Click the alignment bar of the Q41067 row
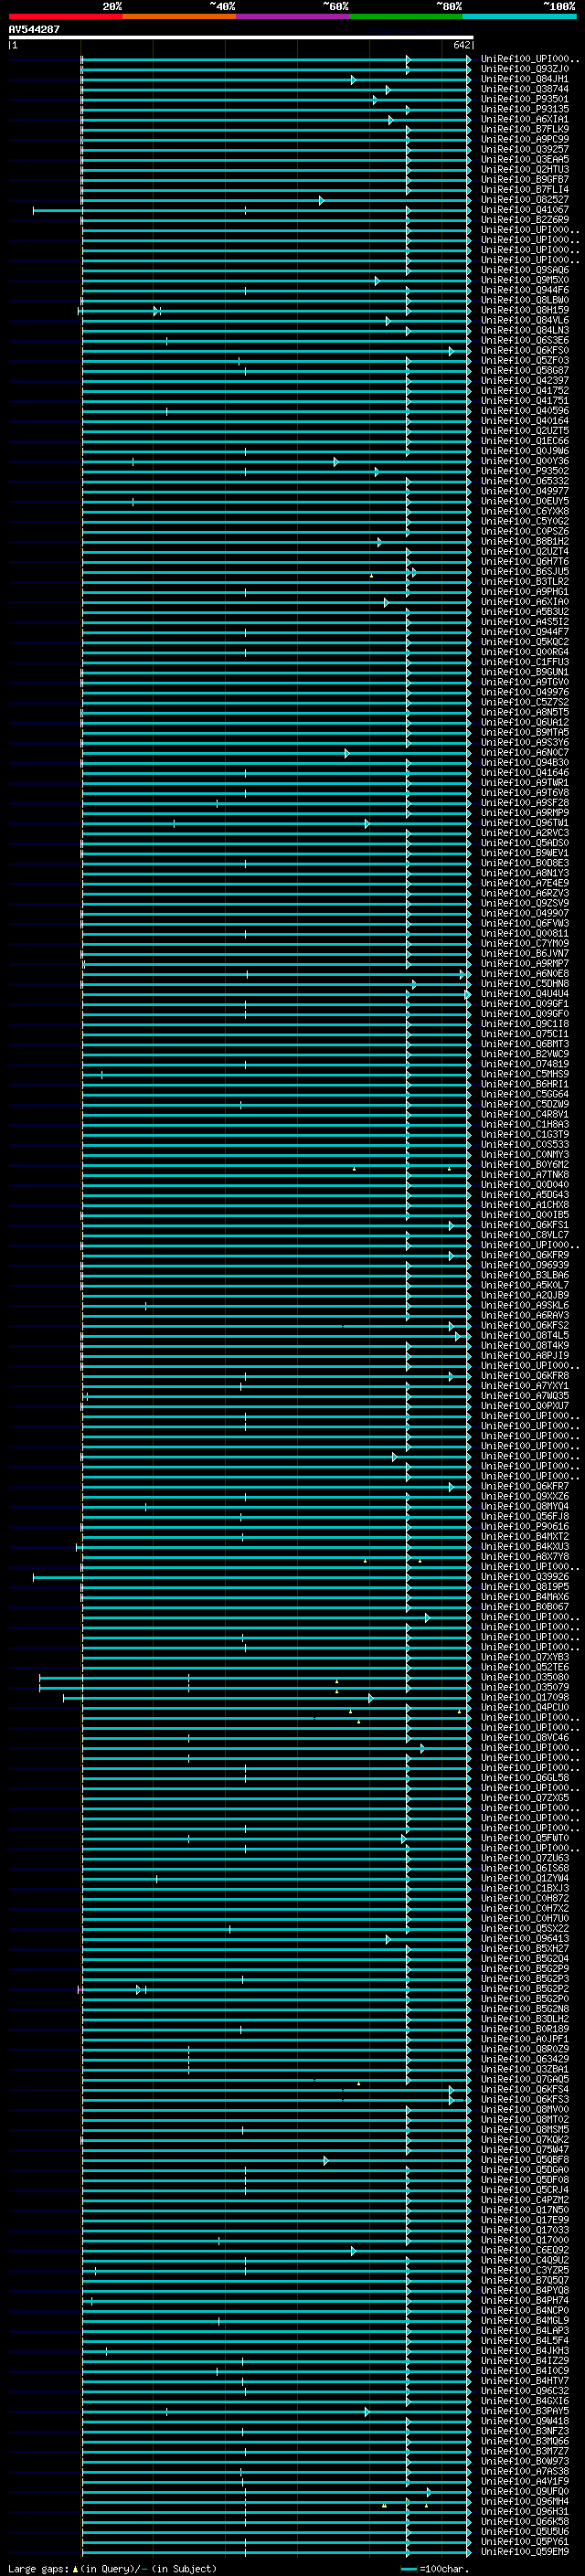Viewport: 585px width, 2576px height. (251, 210)
